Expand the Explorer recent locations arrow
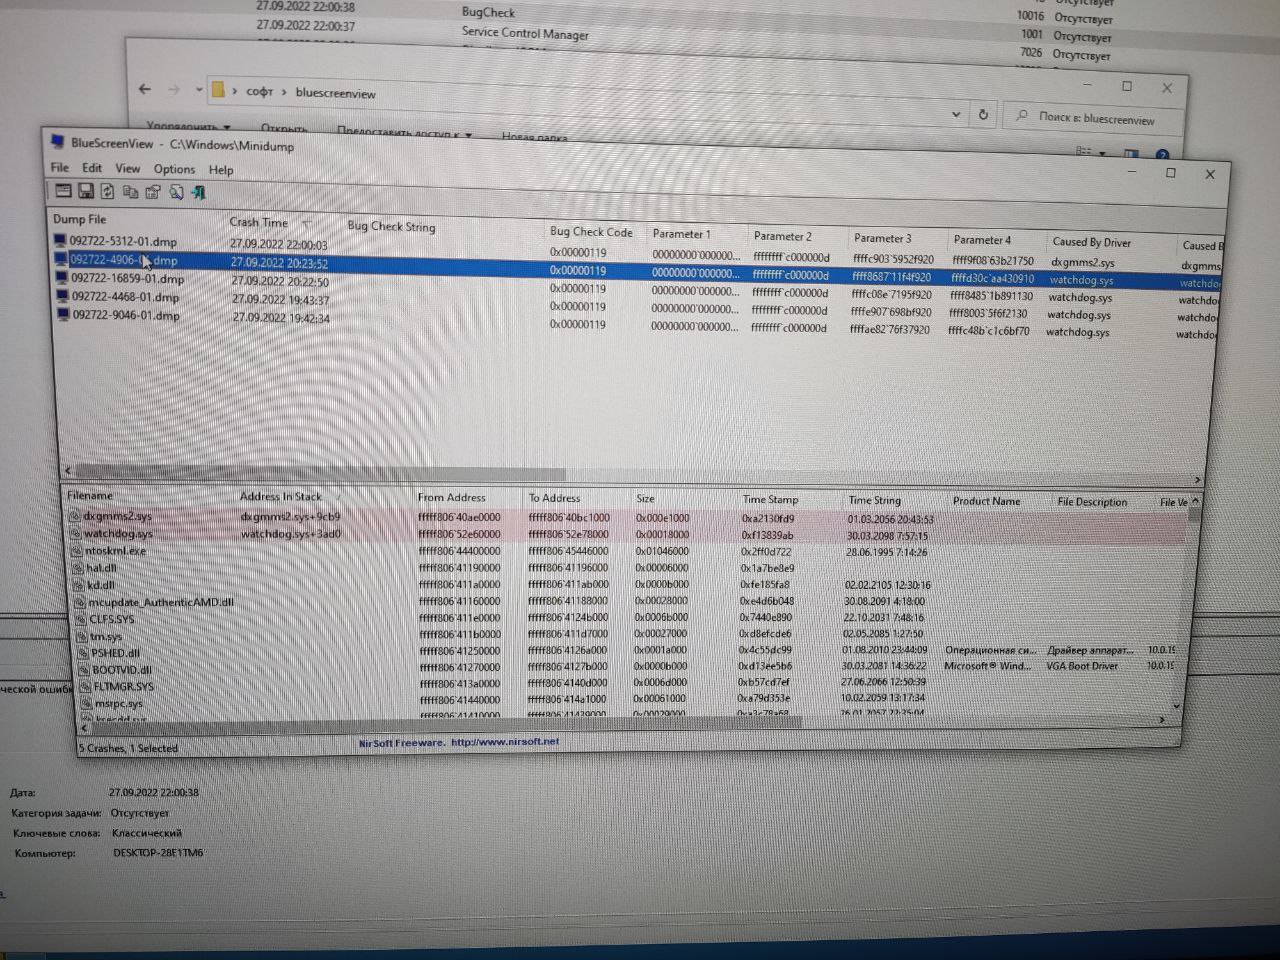The width and height of the screenshot is (1280, 960). pyautogui.click(x=199, y=89)
